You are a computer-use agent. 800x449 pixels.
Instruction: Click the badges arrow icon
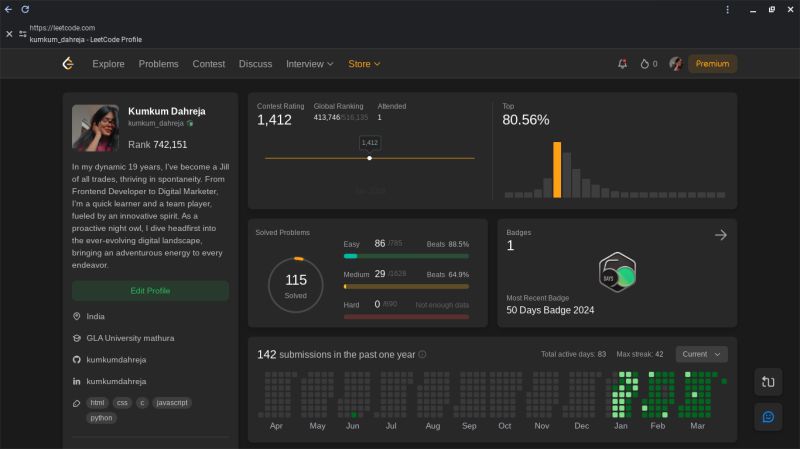click(720, 235)
